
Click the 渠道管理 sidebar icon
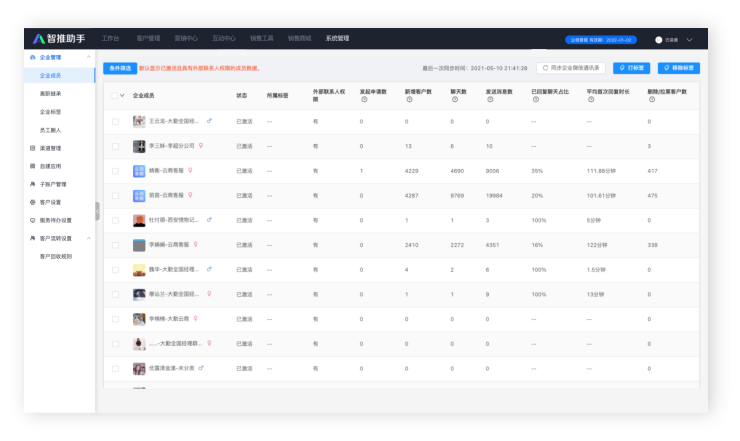[33, 148]
